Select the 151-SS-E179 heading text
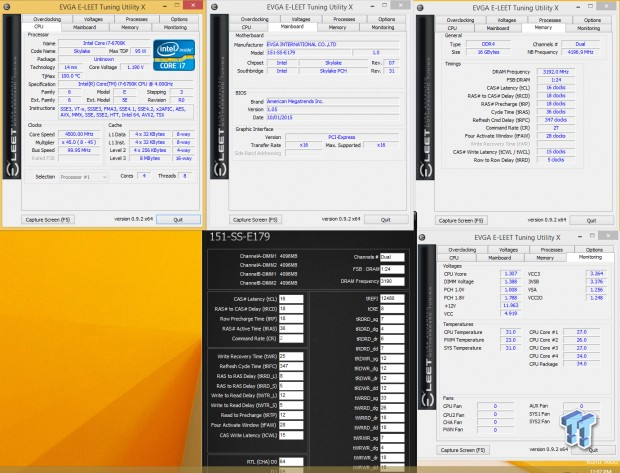The height and width of the screenshot is (473, 620). (240, 236)
